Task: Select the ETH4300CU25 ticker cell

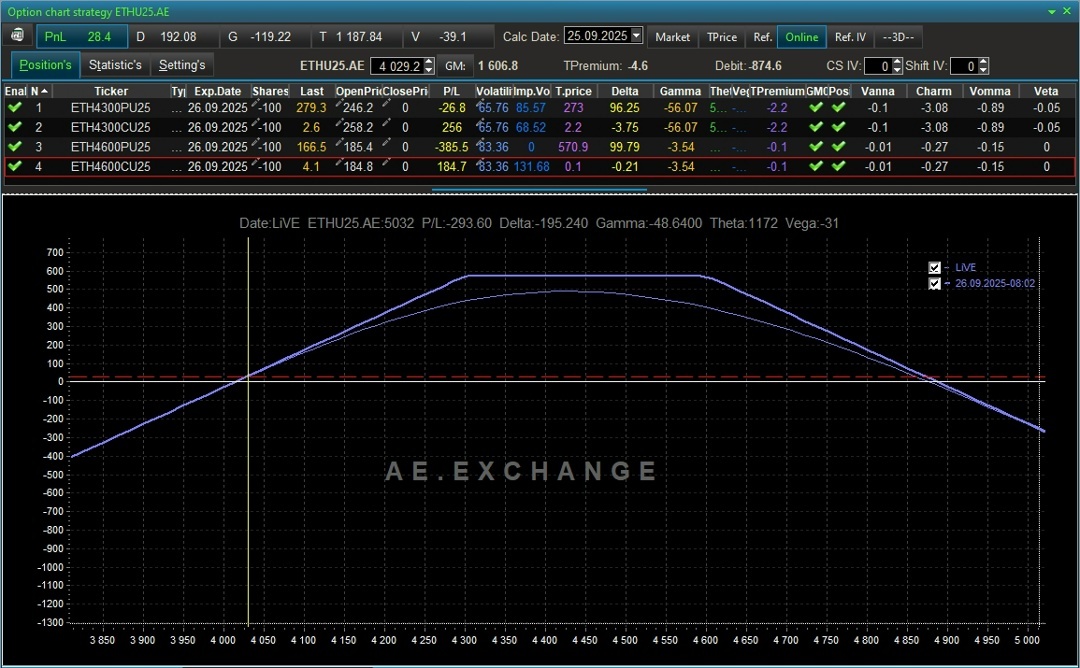Action: 110,127
